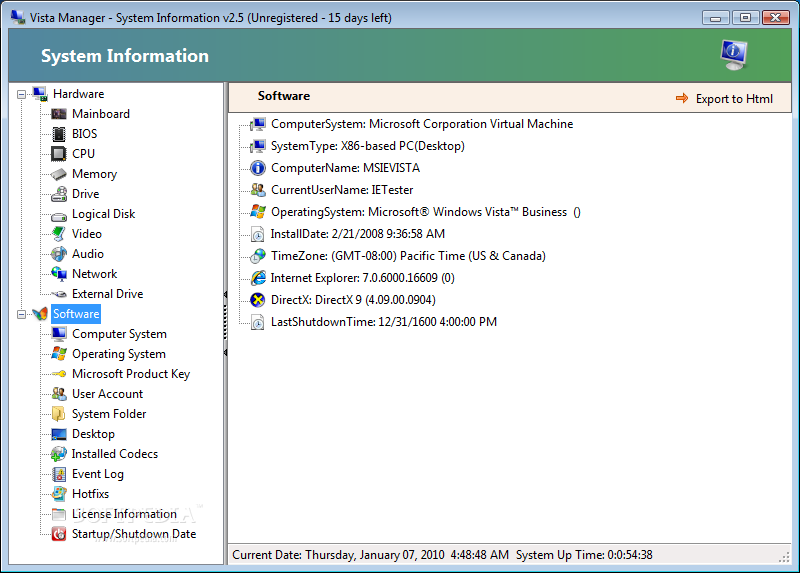The height and width of the screenshot is (573, 800).
Task: Click the orange Export arrow icon
Action: 682,98
